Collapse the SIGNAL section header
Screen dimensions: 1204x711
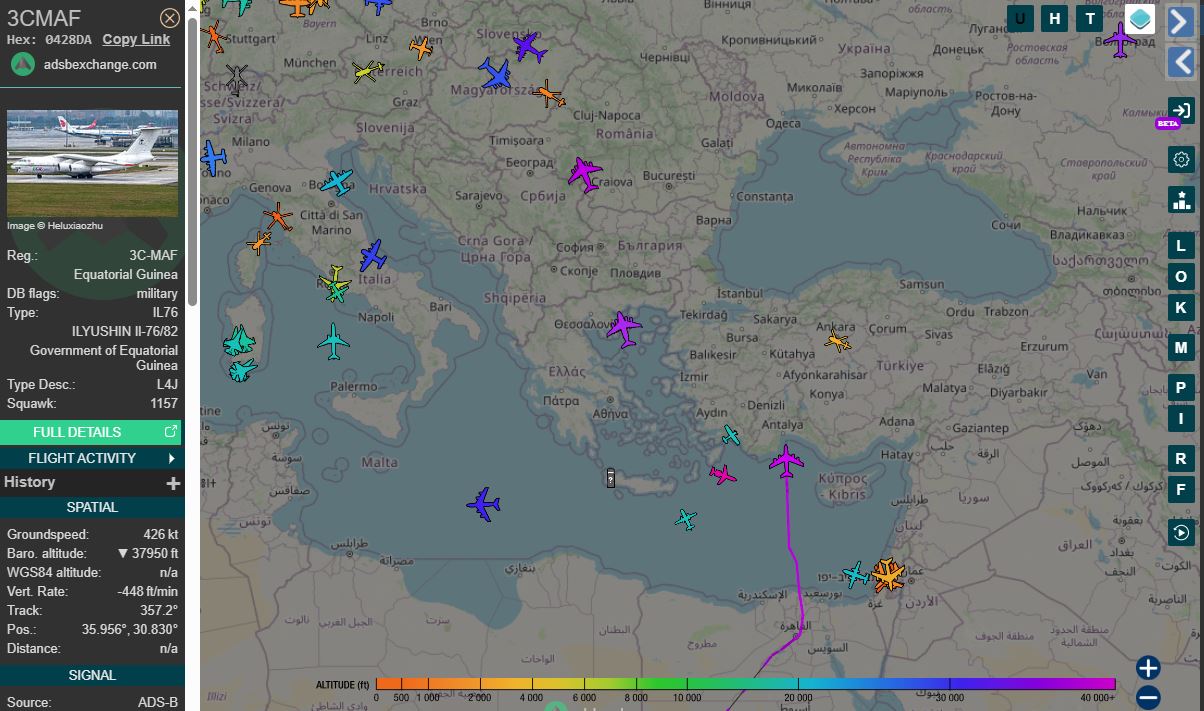92,675
